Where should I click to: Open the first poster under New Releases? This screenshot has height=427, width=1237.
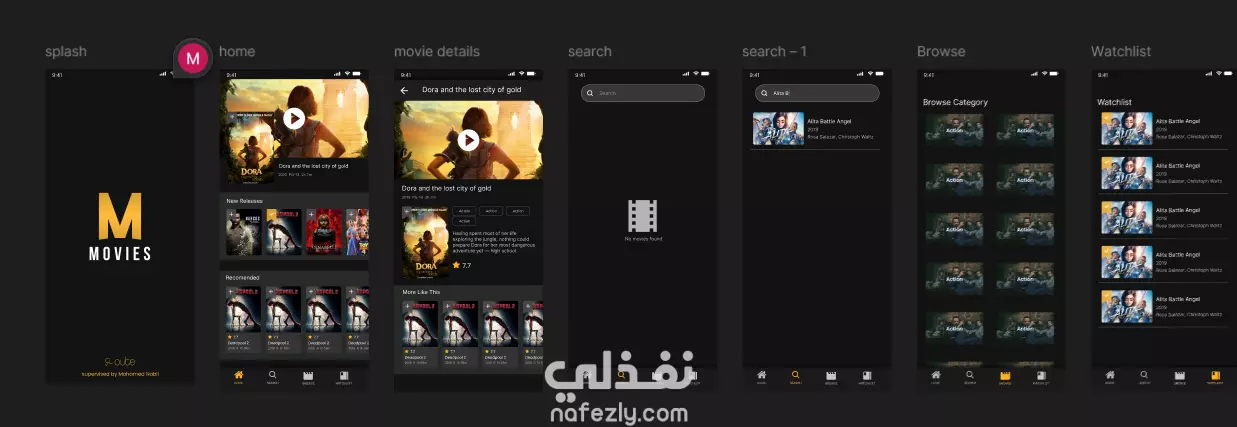243,232
